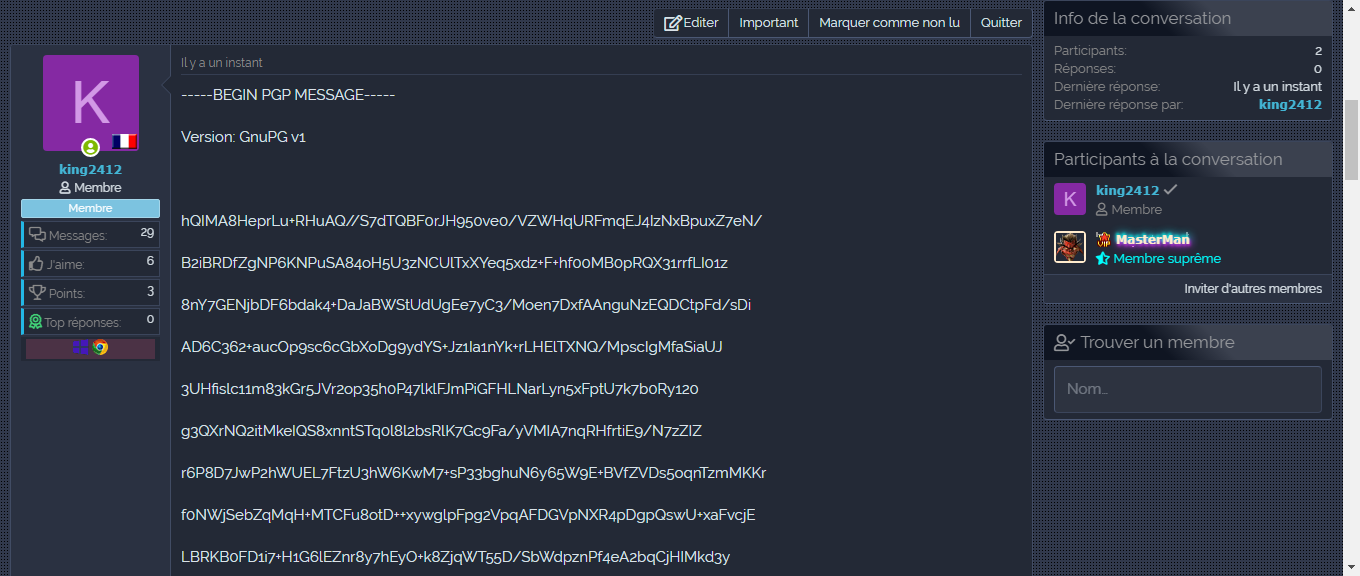This screenshot has width=1360, height=576.
Task: Leave conversation with Quitter button
Action: (x=1001, y=23)
